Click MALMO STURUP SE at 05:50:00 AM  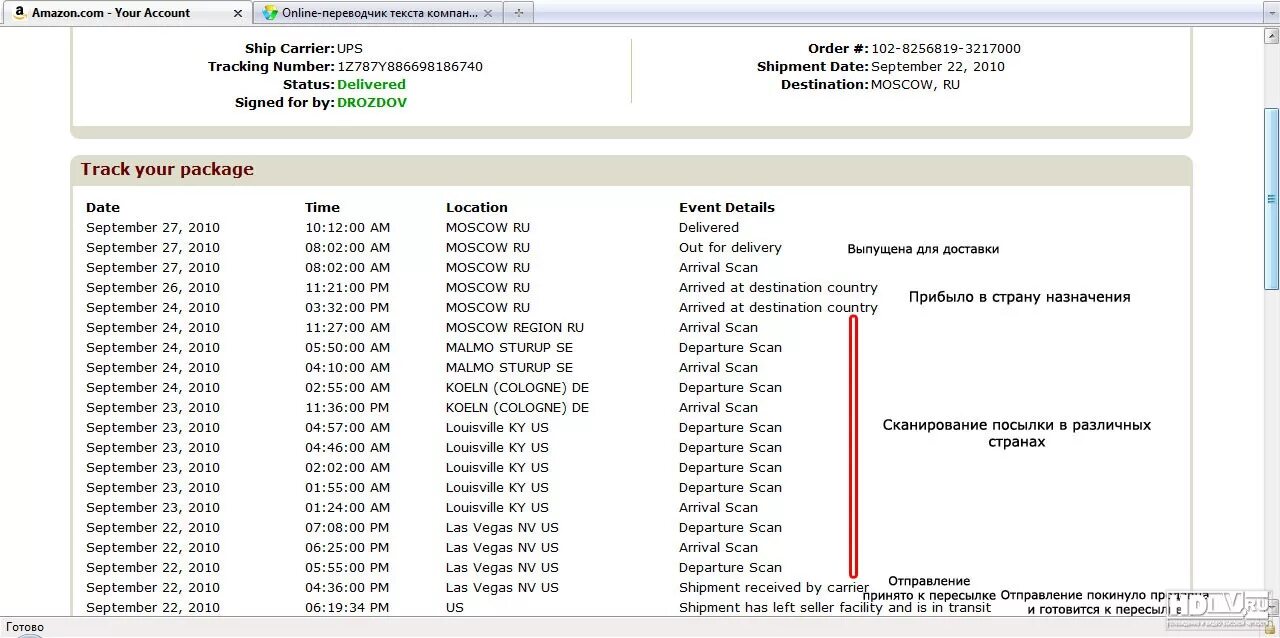click(x=509, y=348)
